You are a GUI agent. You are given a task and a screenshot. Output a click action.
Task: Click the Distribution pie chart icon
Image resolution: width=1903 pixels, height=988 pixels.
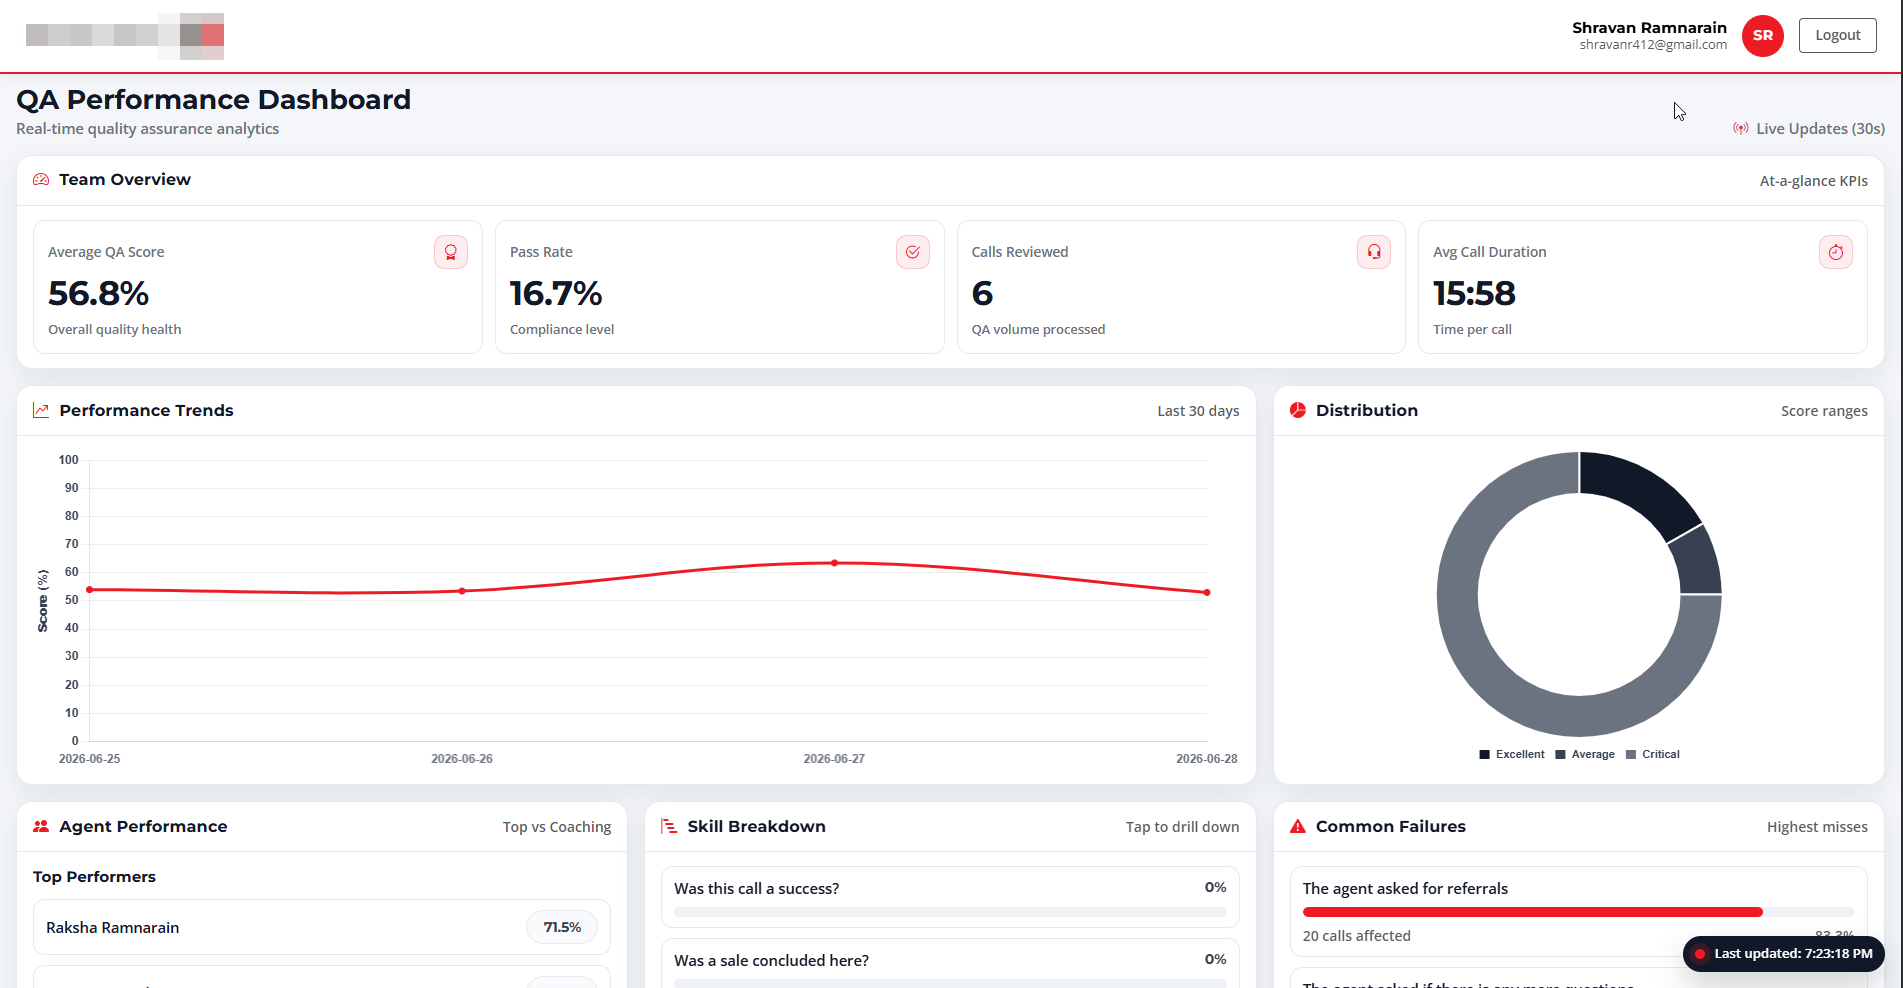[1298, 410]
